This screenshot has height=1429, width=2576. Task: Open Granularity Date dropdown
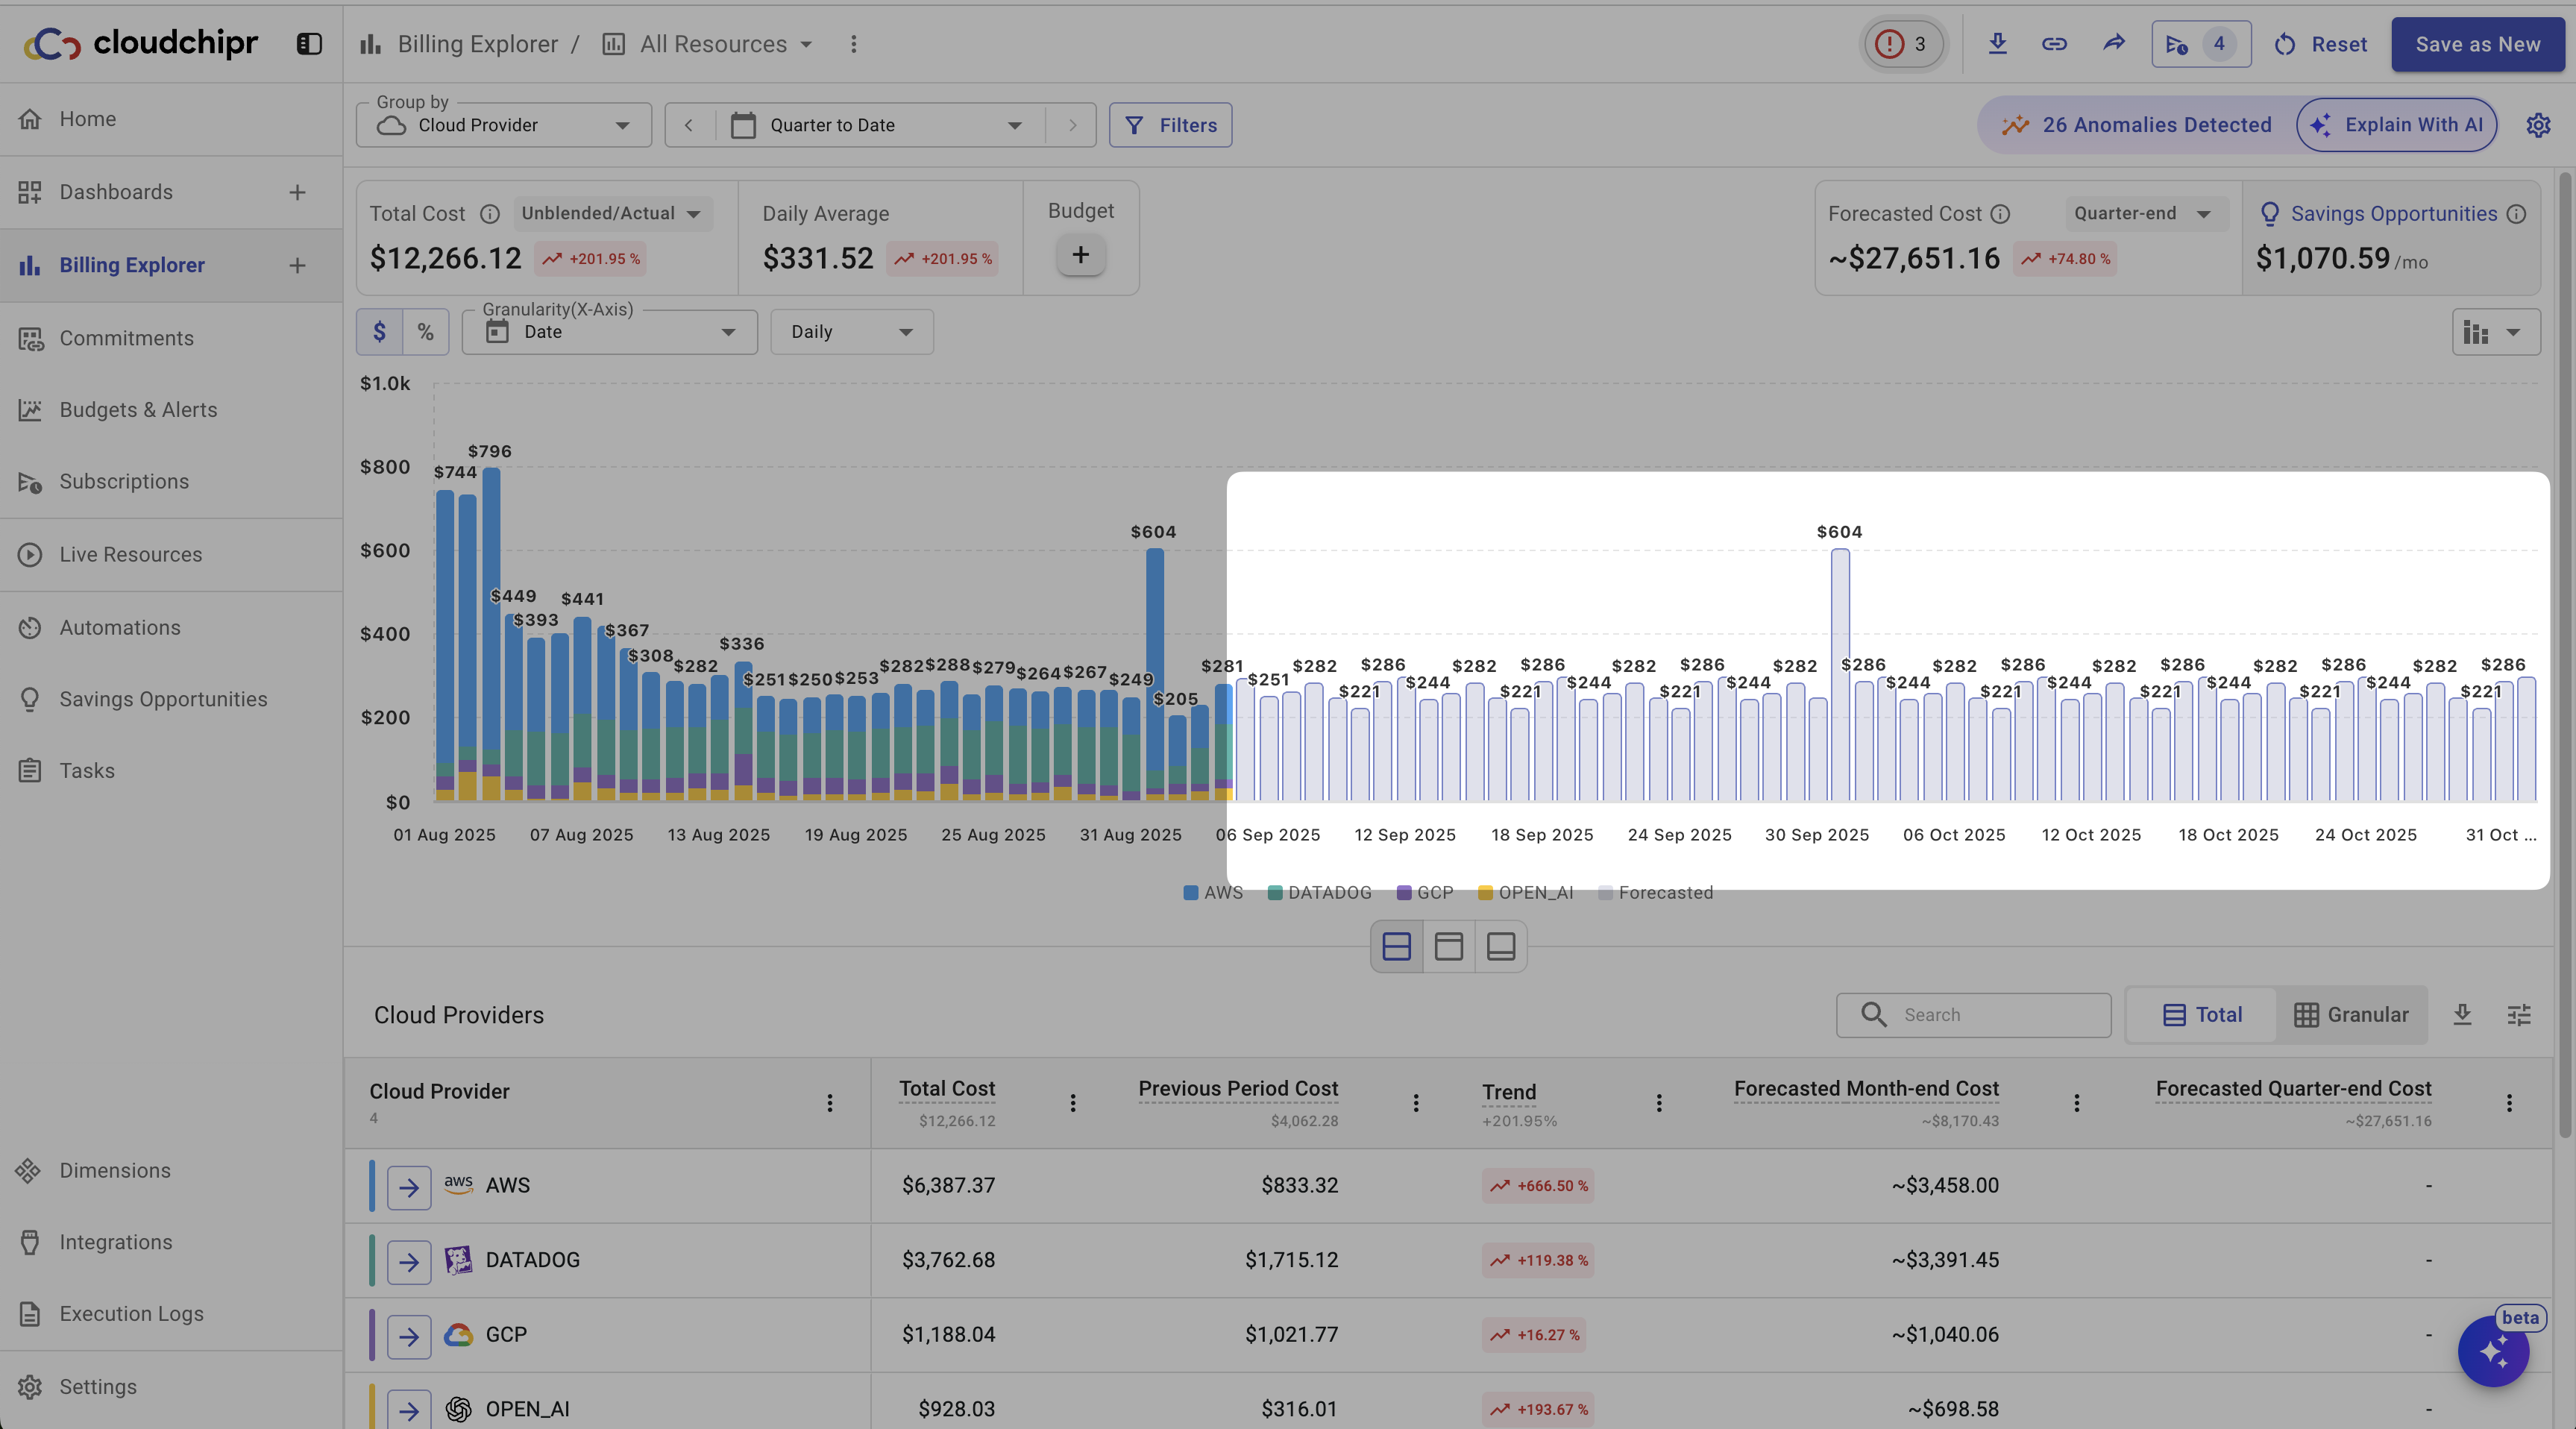610,332
